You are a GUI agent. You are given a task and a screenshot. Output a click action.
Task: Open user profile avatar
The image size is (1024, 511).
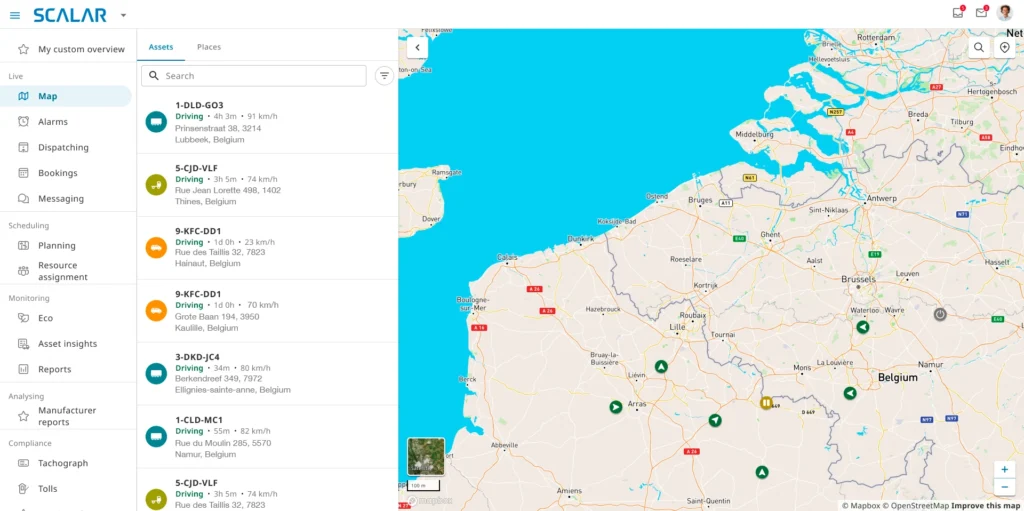click(x=1005, y=13)
